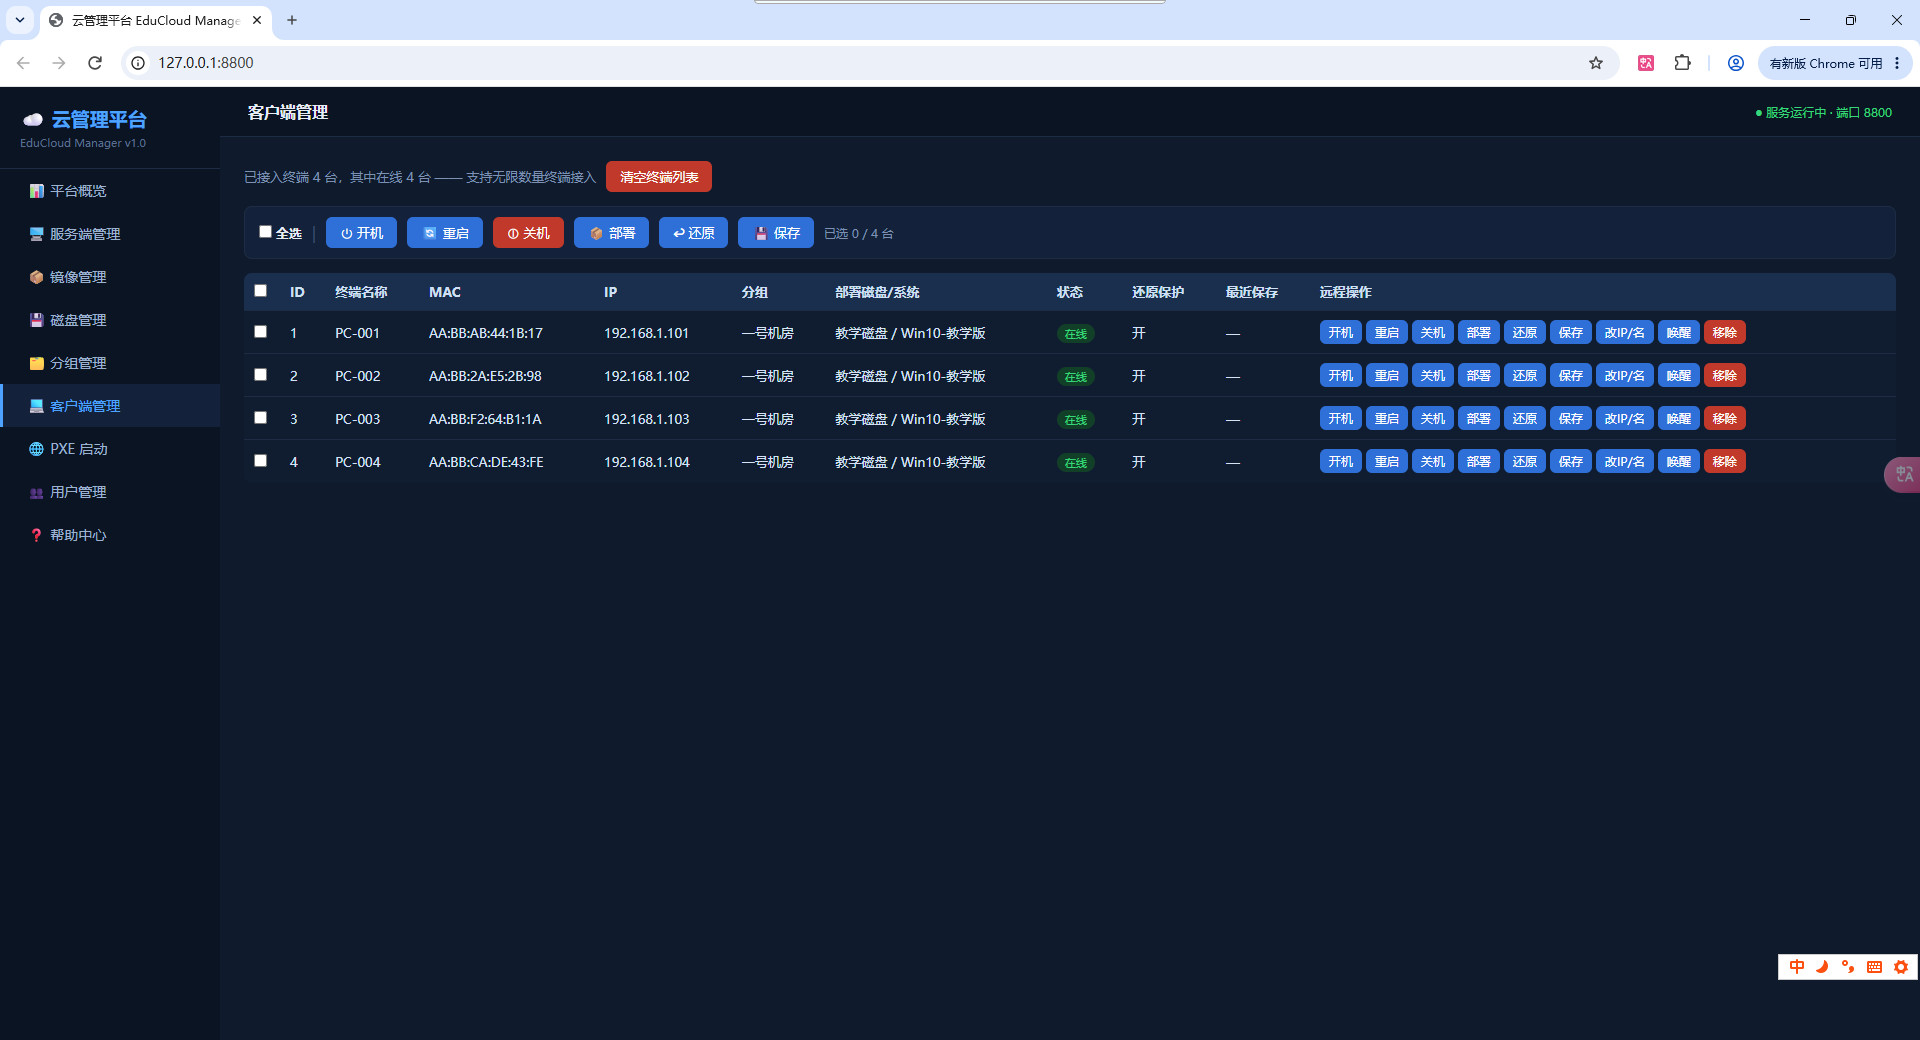Select the checkbox for PC-003
The height and width of the screenshot is (1040, 1920).
(260, 418)
